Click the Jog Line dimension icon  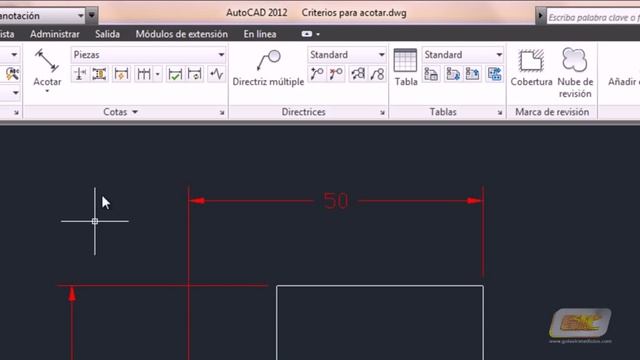[216, 74]
